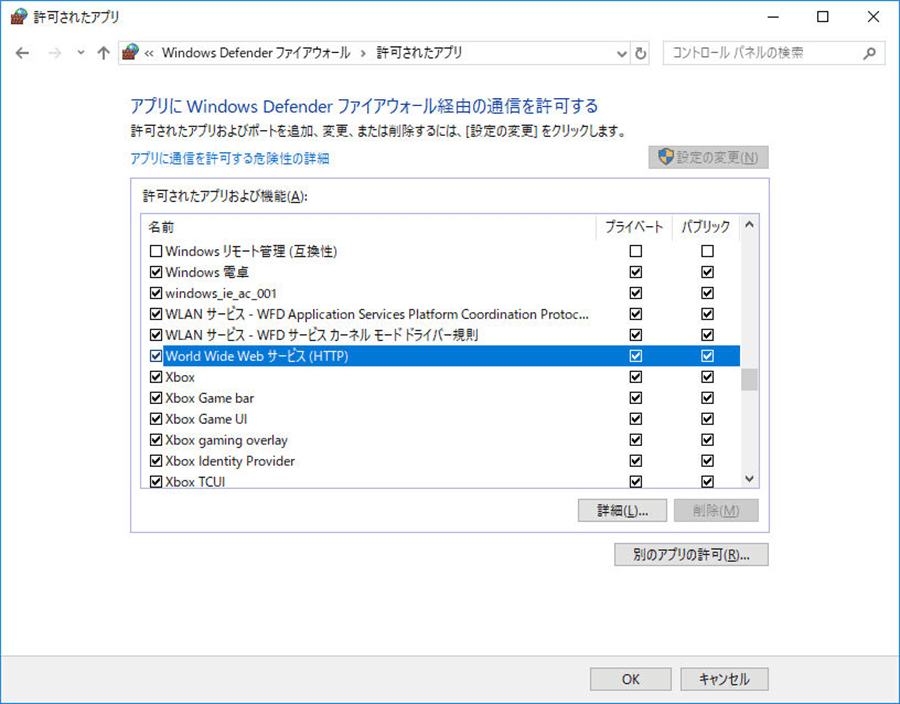900x704 pixels.
Task: Click the Forward navigation arrow
Action: point(55,53)
